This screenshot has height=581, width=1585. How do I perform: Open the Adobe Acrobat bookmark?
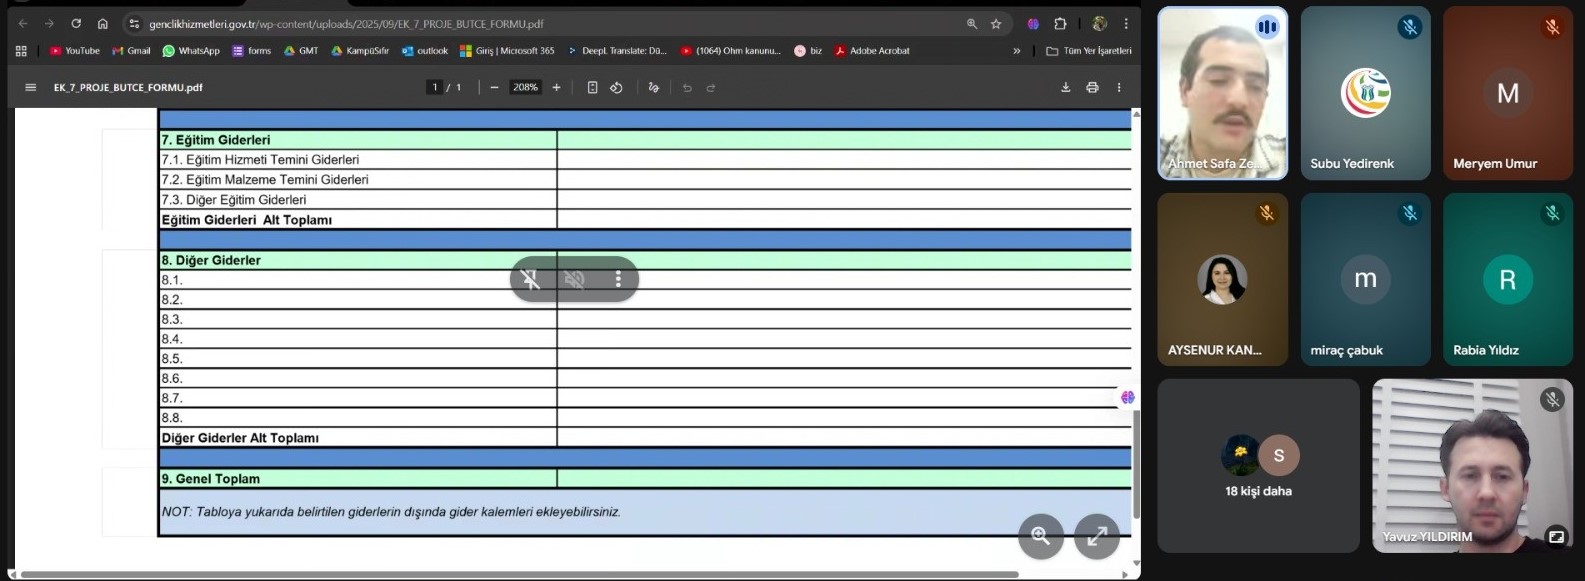[872, 51]
